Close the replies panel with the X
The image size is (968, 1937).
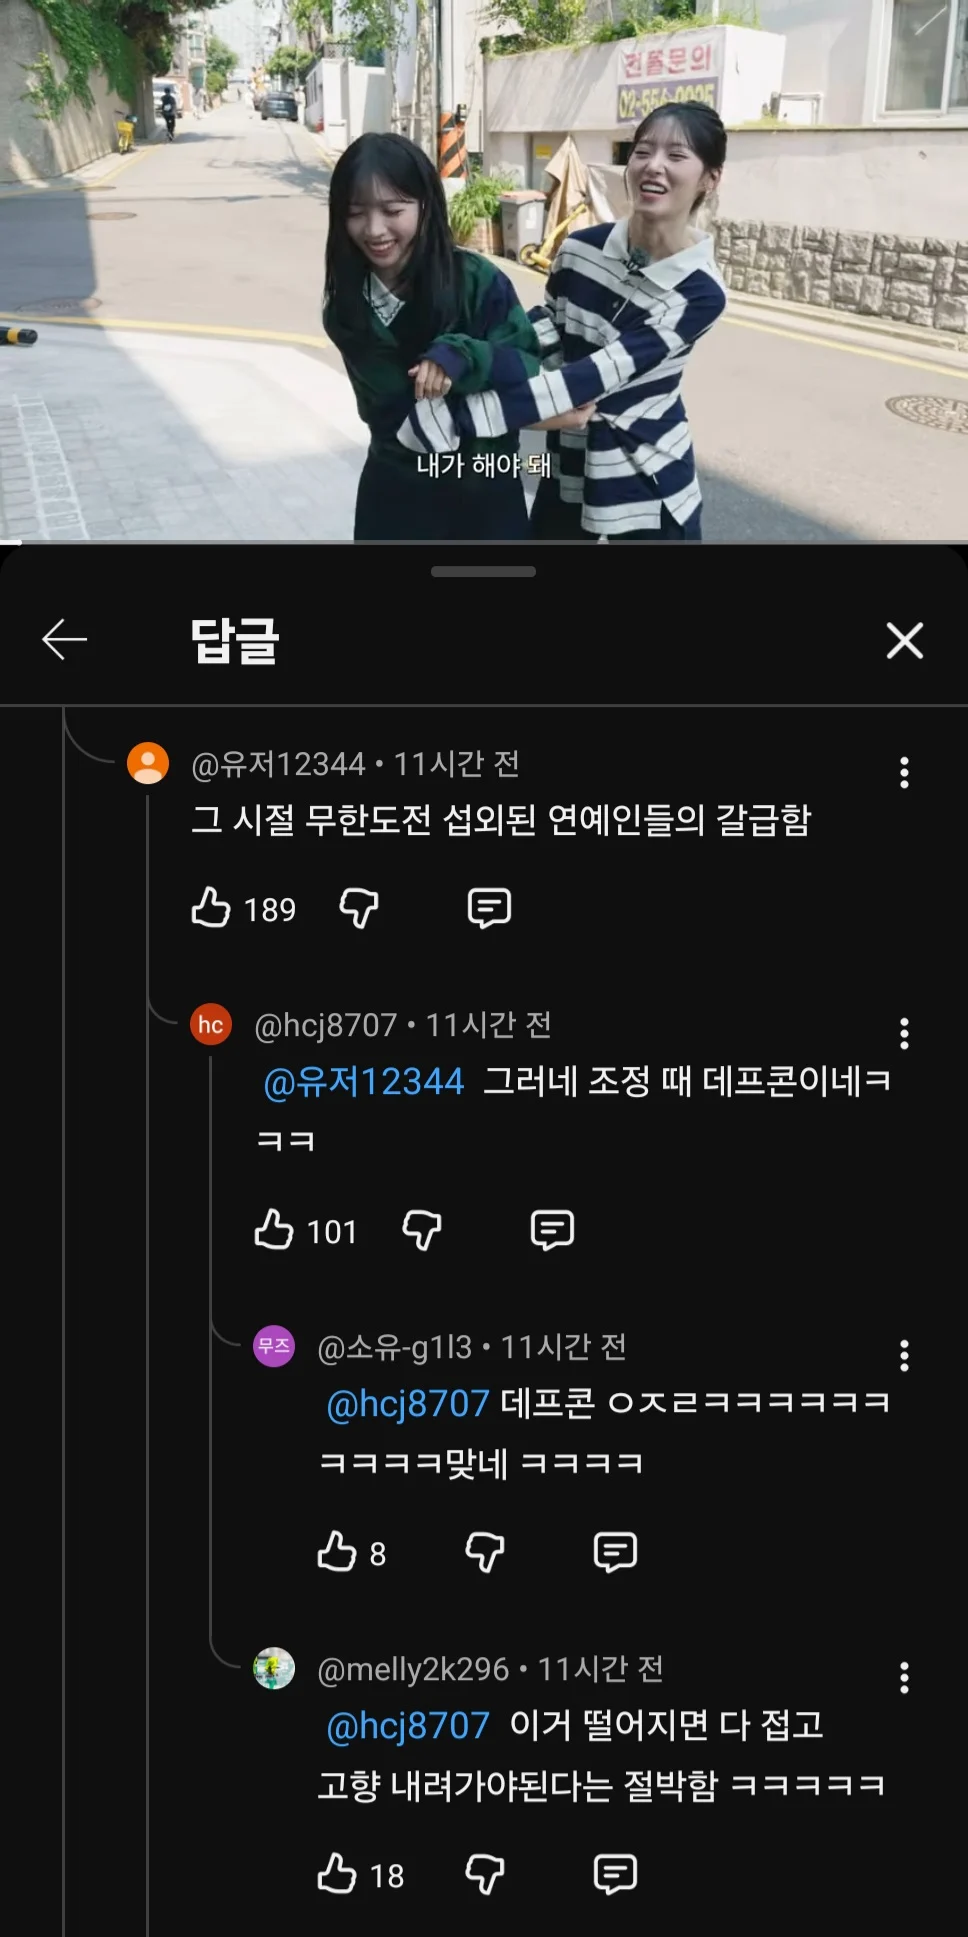pos(904,640)
